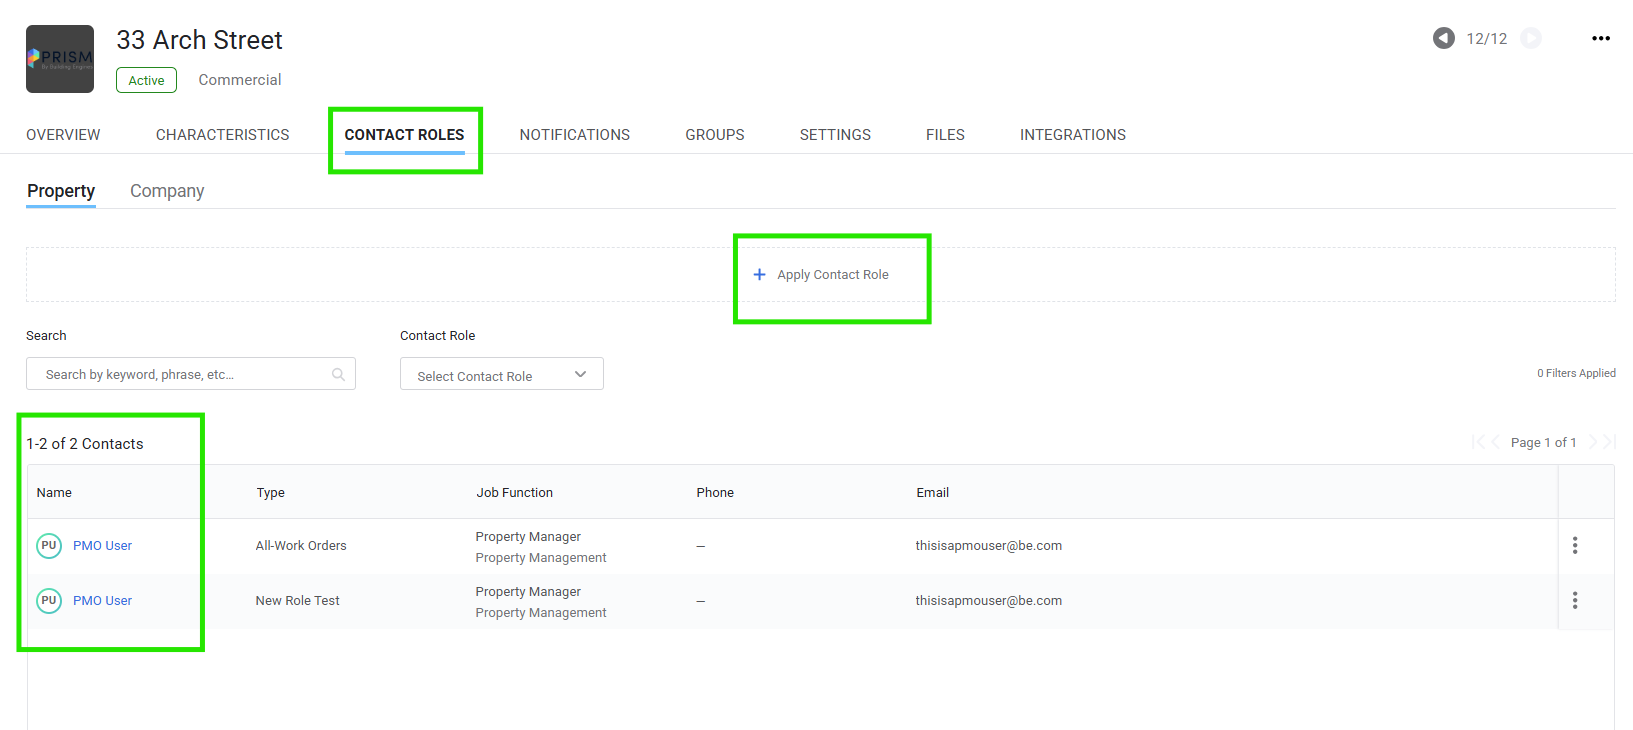Click the 0 Filters Applied text
Screen dimensions: 1633x730
1576,373
